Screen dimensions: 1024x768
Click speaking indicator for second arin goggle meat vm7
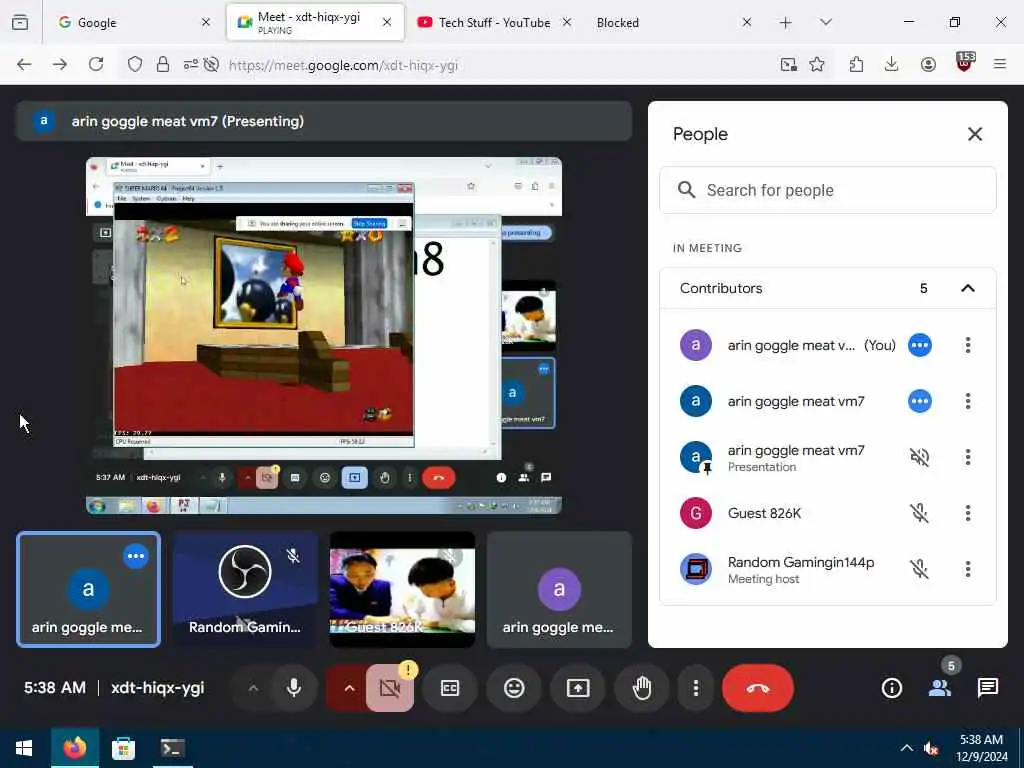click(920, 401)
